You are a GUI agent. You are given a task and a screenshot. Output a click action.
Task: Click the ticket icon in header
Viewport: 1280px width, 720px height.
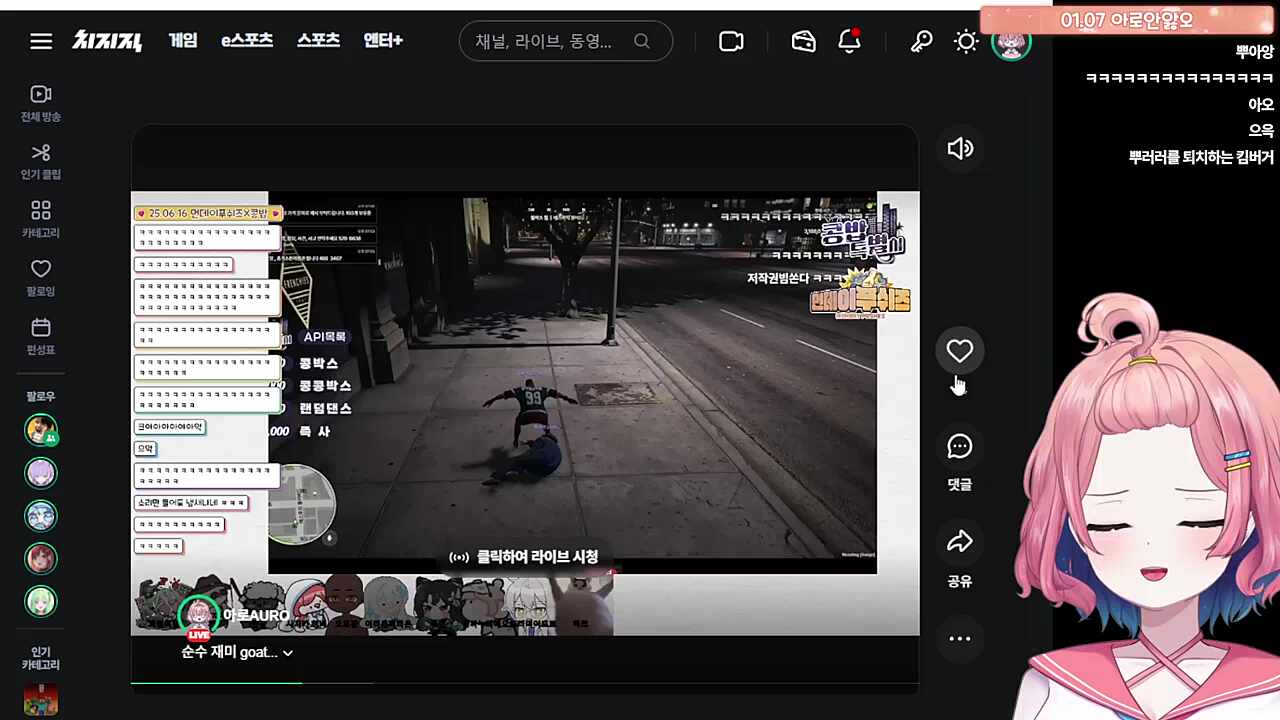click(804, 41)
